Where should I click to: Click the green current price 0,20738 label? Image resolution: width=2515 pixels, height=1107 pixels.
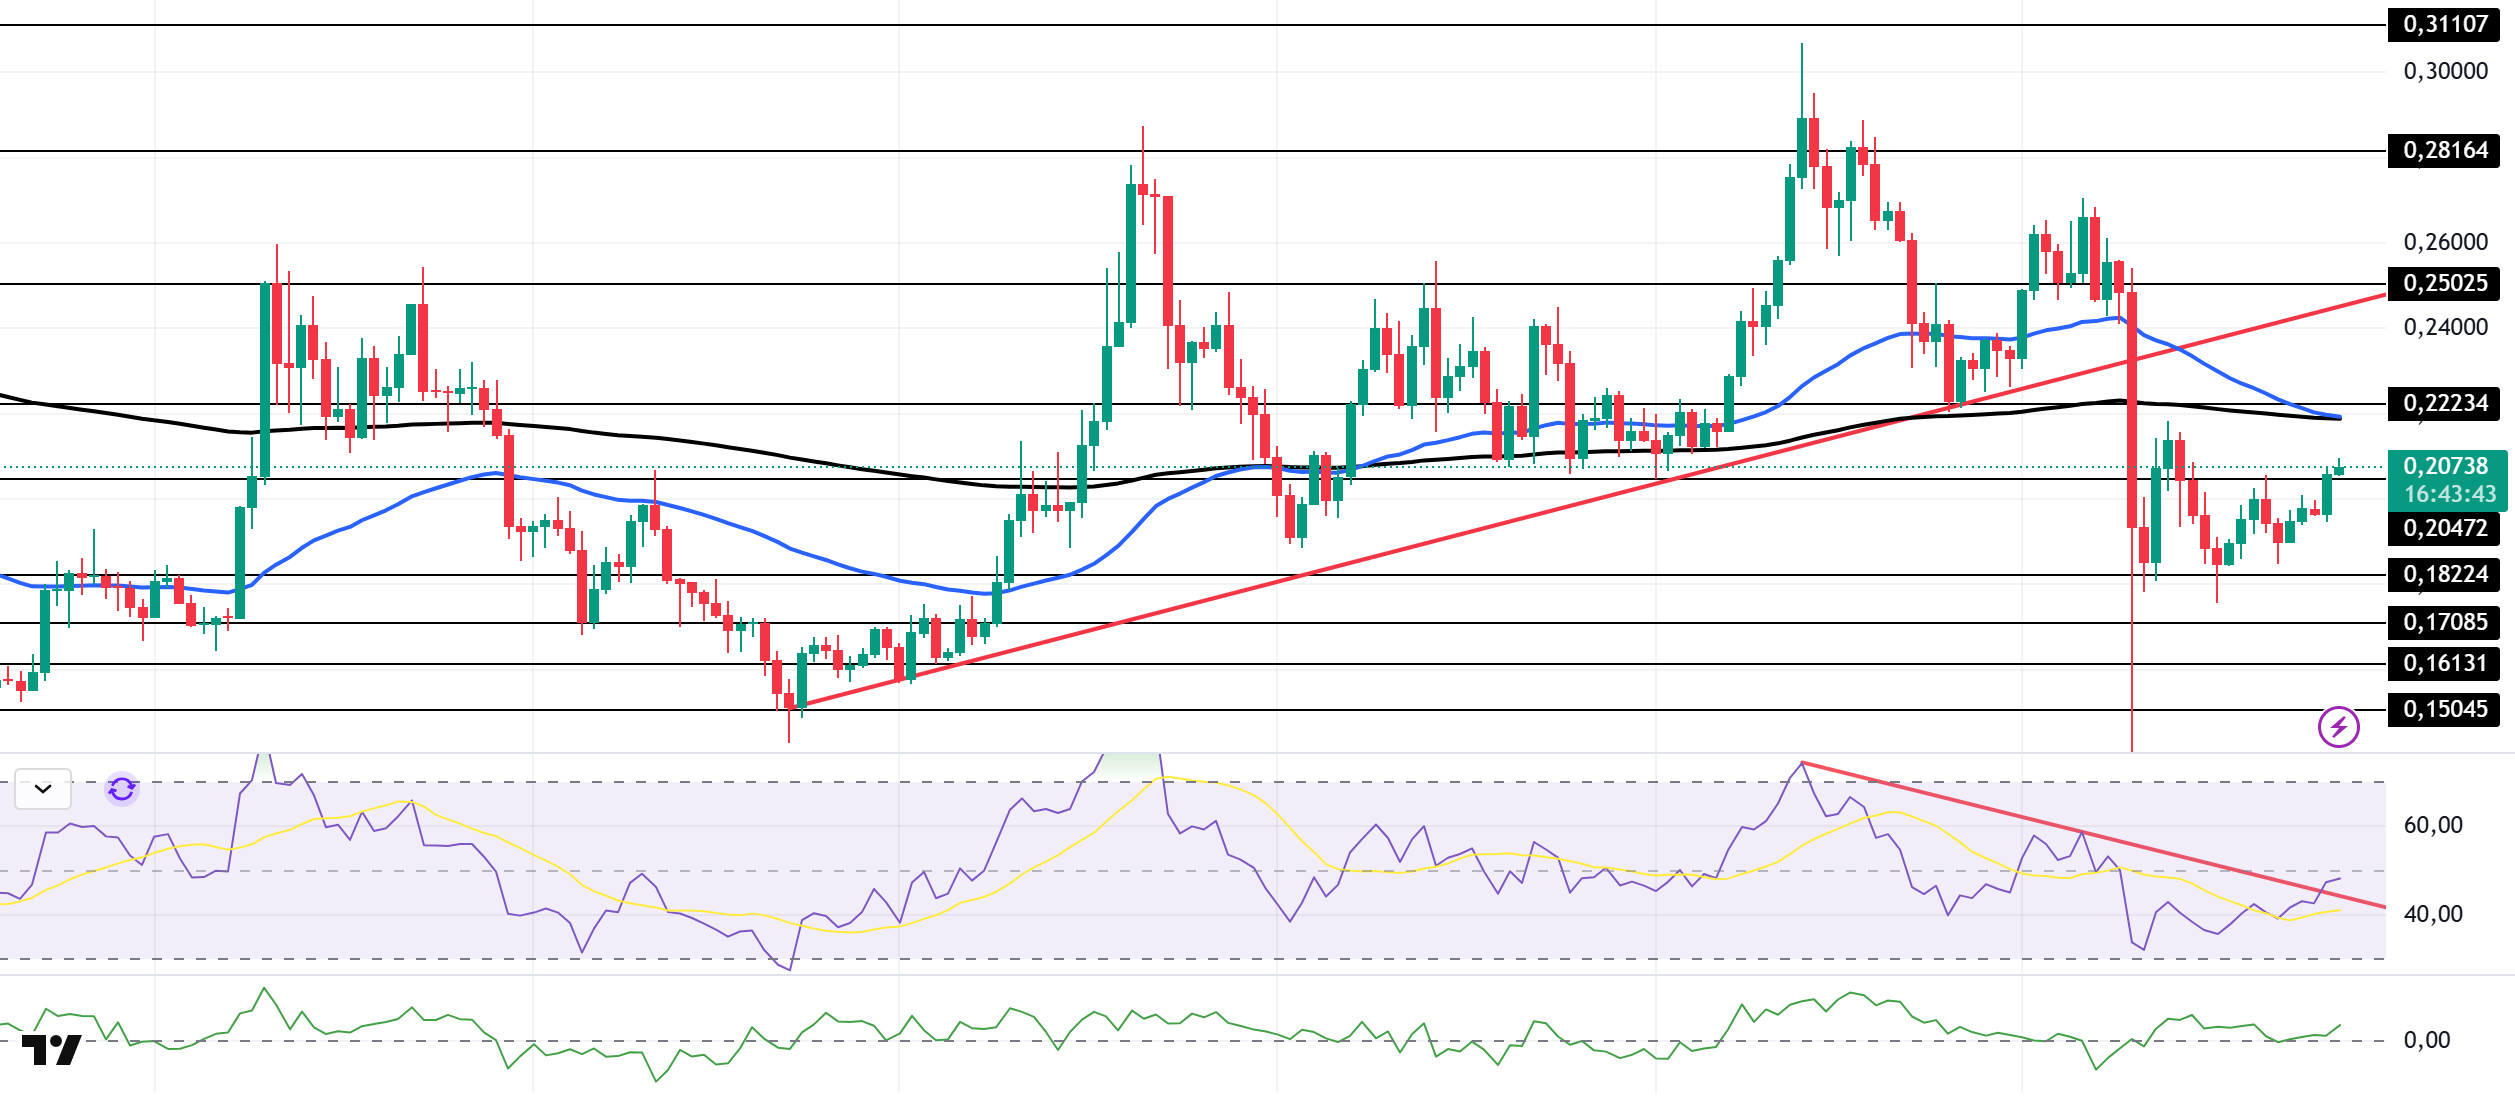tap(2445, 466)
